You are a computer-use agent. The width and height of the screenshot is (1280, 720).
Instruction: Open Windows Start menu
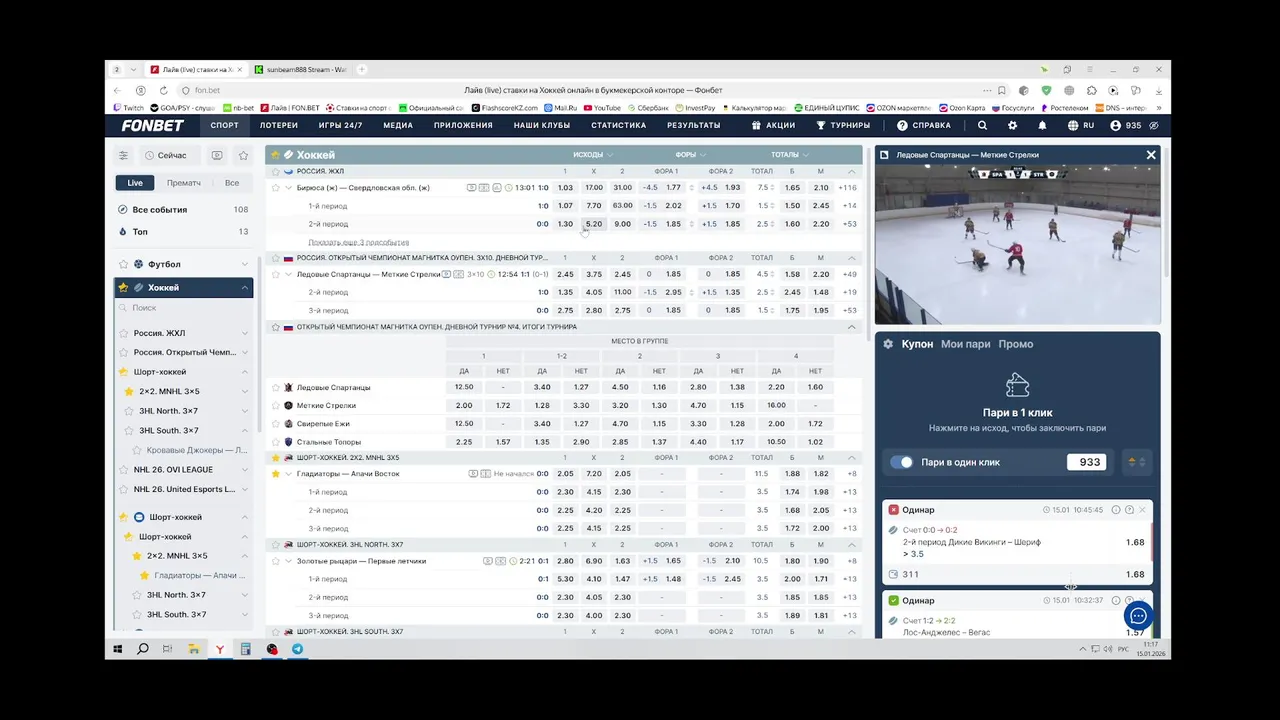point(118,649)
